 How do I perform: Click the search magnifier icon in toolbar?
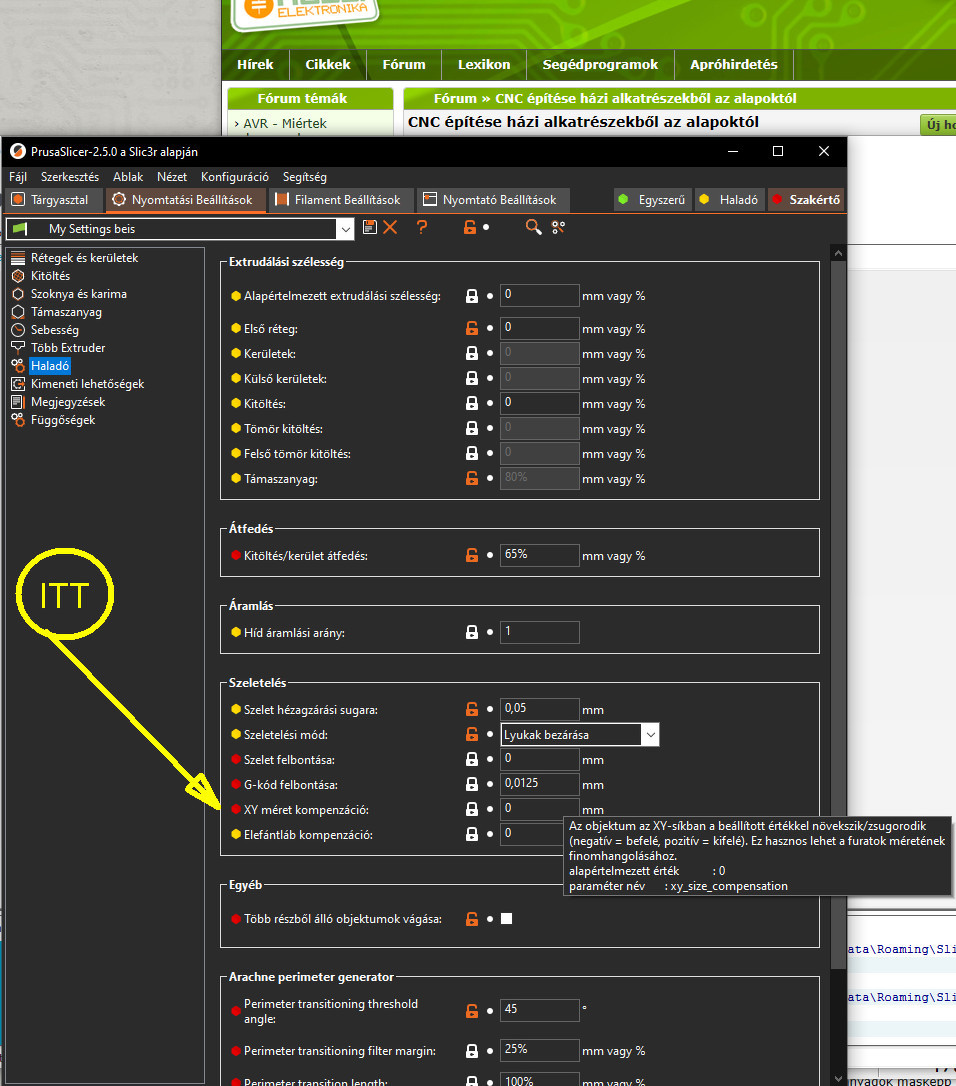533,227
